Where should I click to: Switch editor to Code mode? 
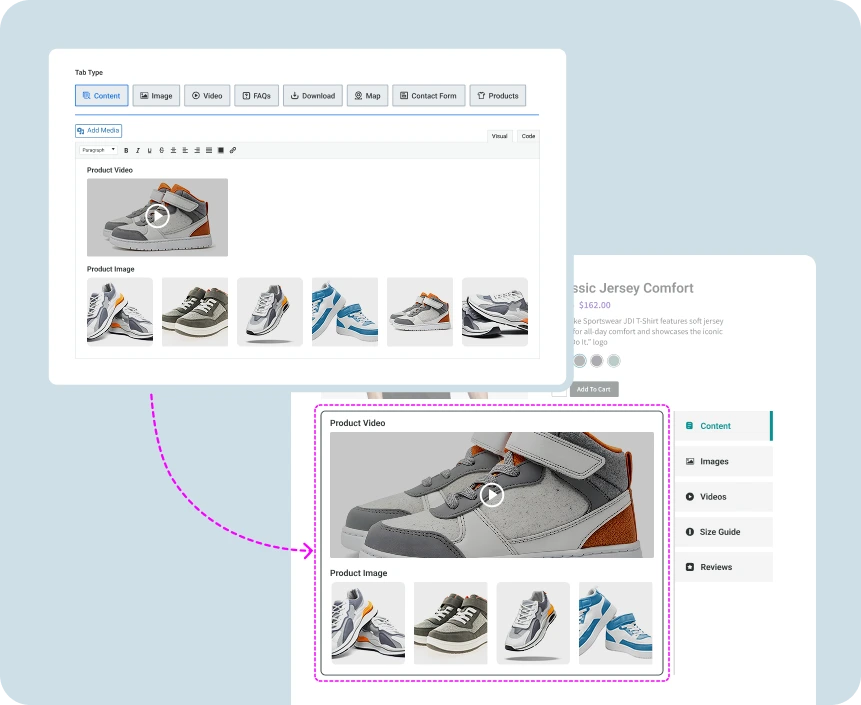click(x=528, y=136)
